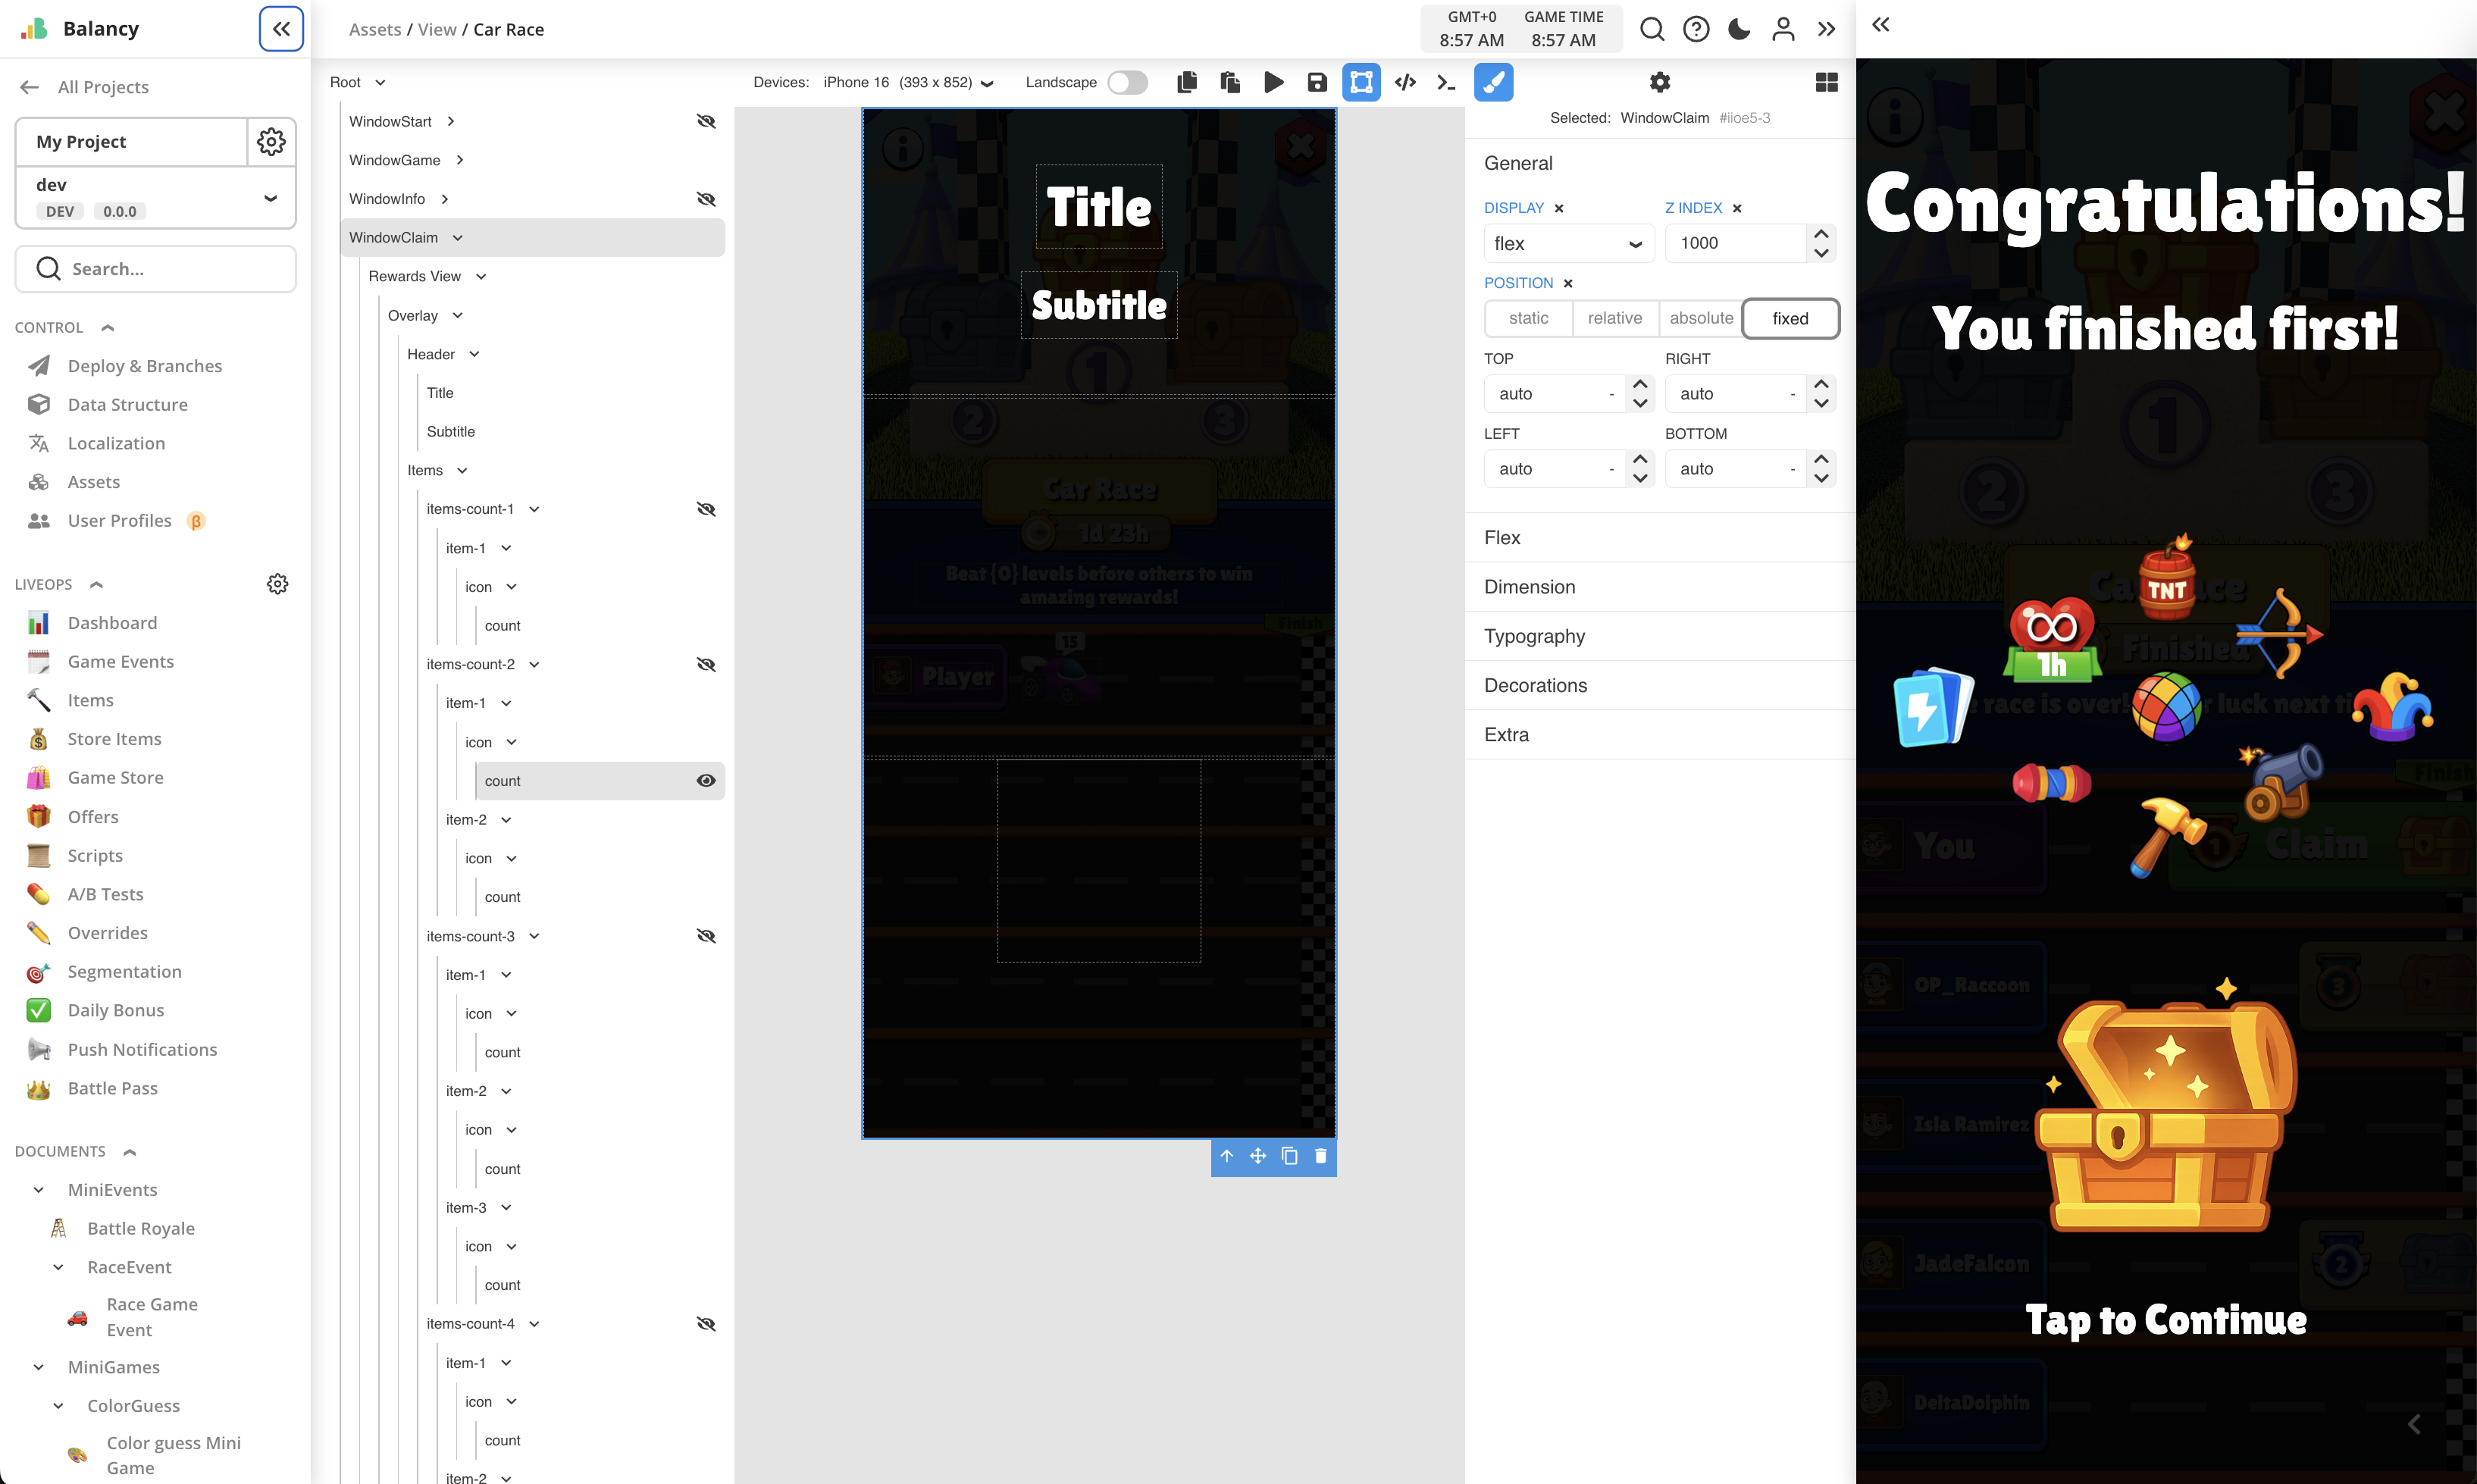Toggle the Landscape orientation switch
Screen dimensions: 2477x1484
(1127, 82)
